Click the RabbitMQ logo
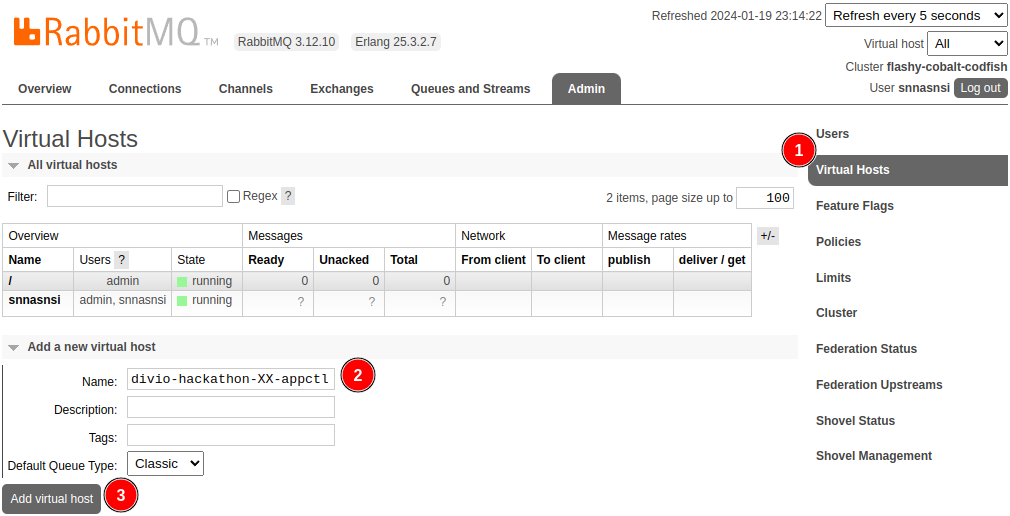 116,32
